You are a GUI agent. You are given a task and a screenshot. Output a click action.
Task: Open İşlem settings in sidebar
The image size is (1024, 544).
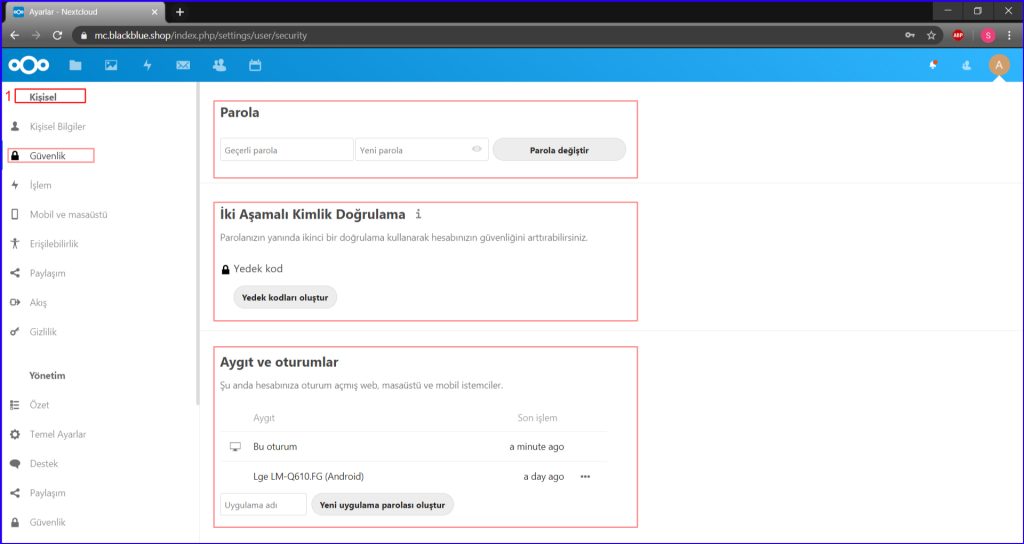tap(40, 185)
